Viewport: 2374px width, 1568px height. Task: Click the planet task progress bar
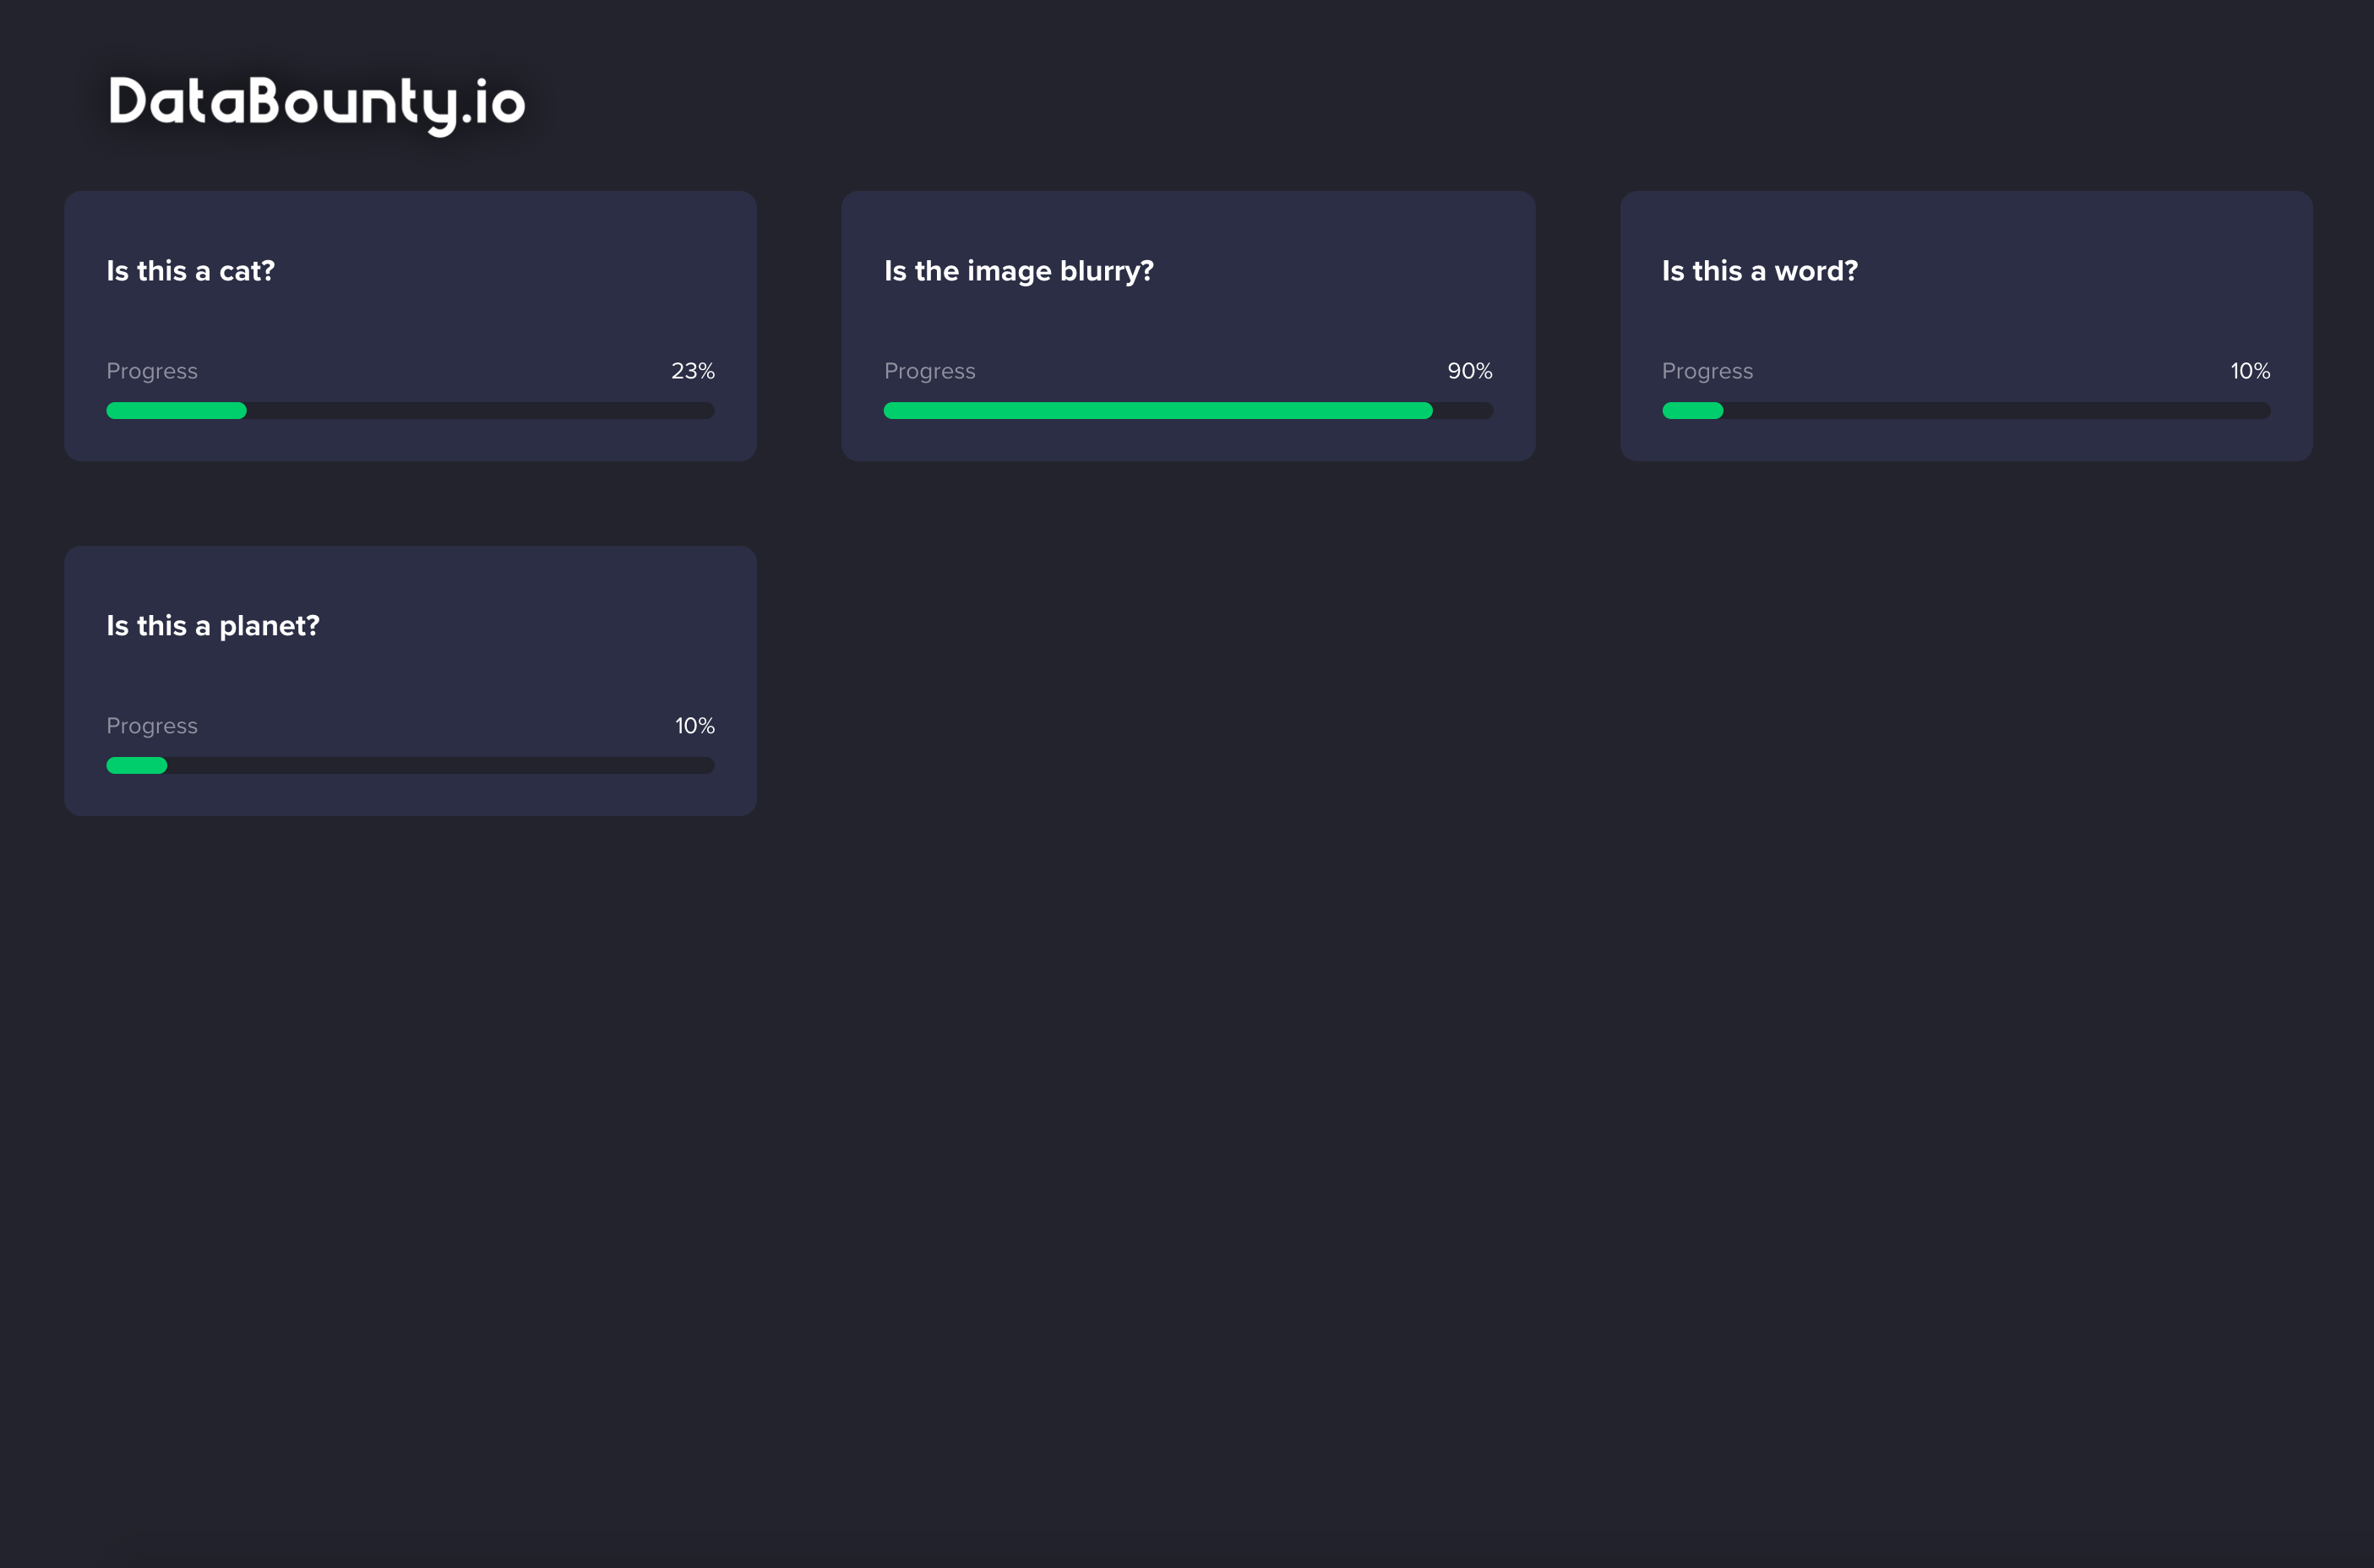[x=410, y=766]
